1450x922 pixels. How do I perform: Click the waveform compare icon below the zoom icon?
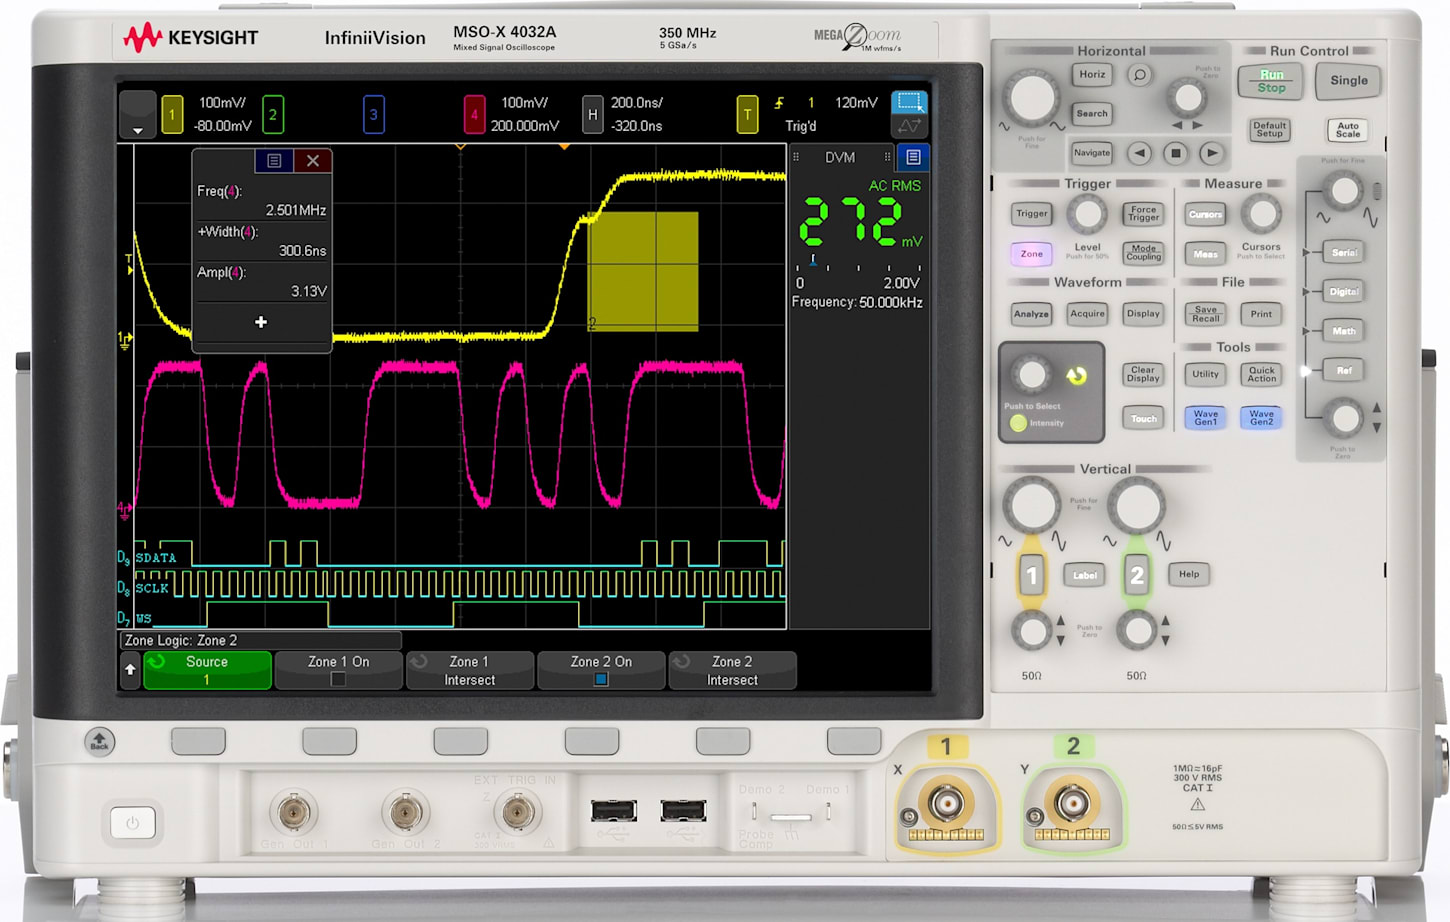(x=908, y=125)
